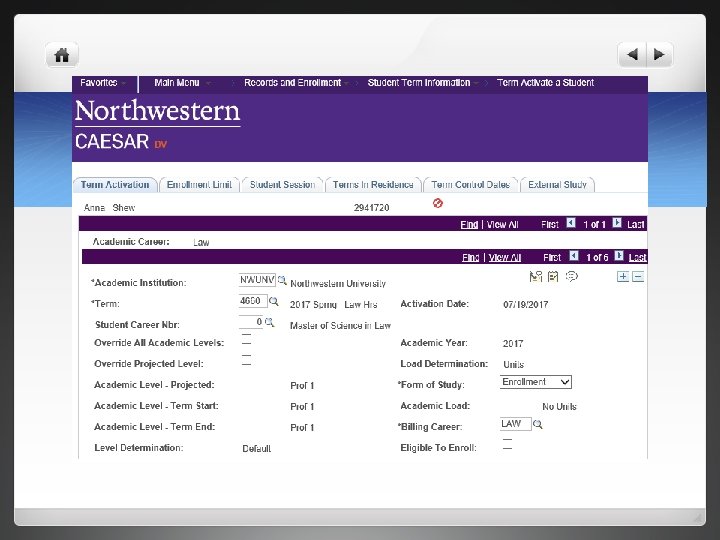Click View All in Academic Career header
The height and width of the screenshot is (540, 720).
point(502,225)
